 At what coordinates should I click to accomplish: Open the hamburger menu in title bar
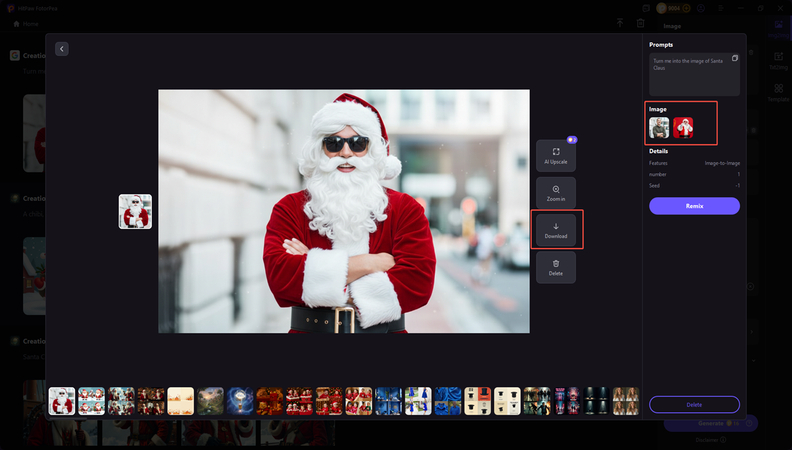(721, 8)
